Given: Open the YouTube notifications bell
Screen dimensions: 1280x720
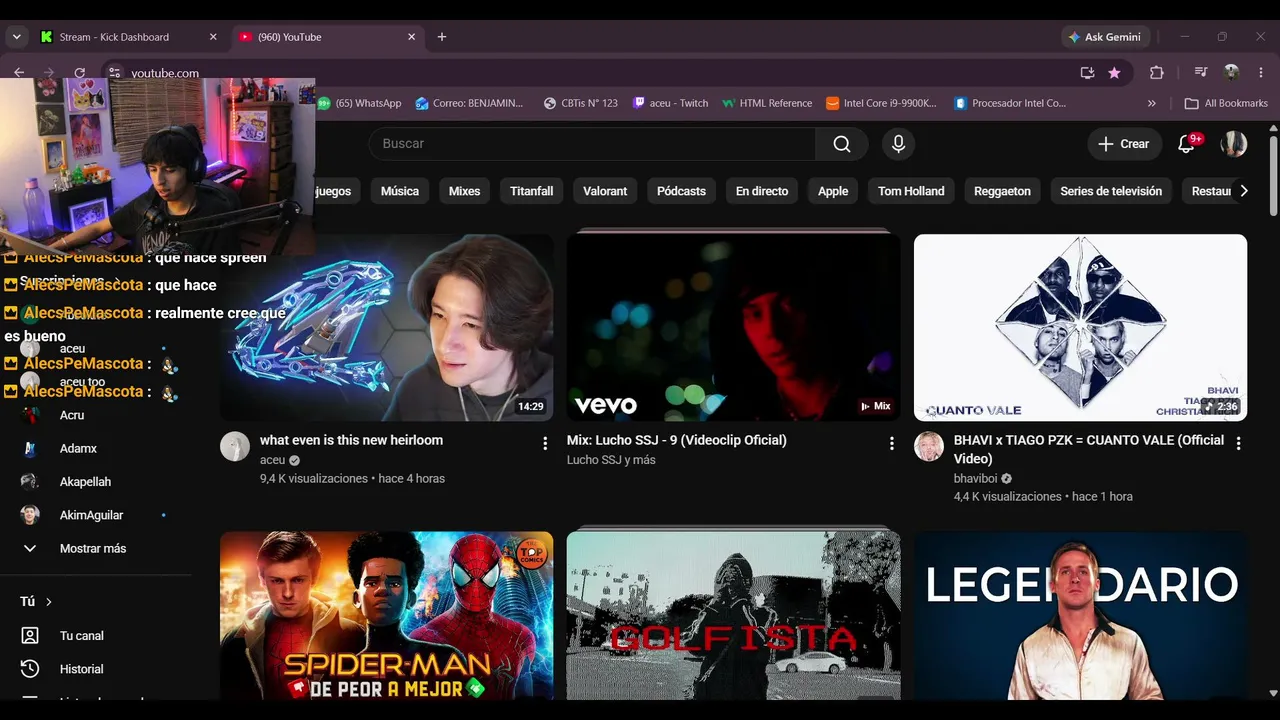Looking at the screenshot, I should pos(1187,144).
